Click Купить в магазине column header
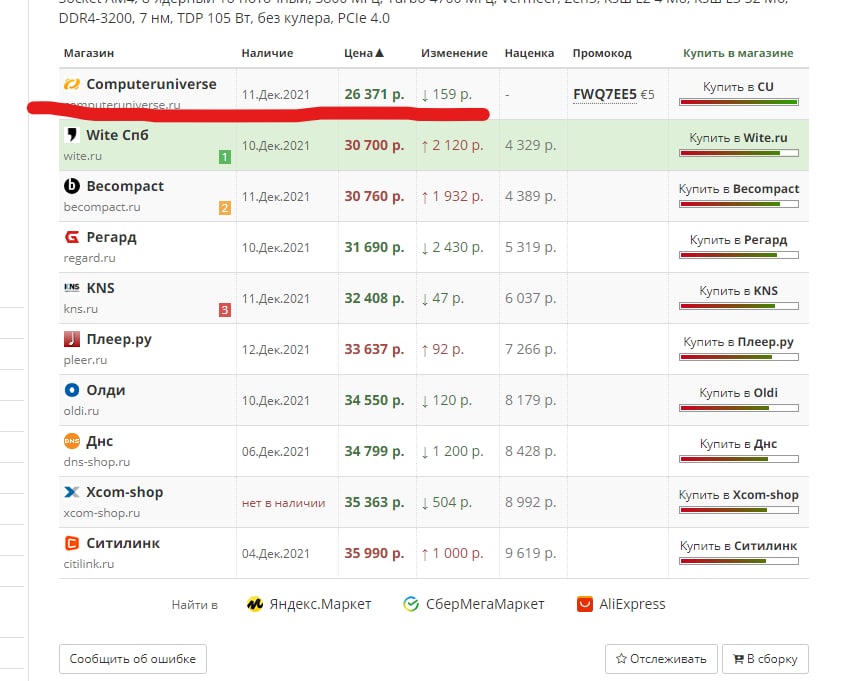This screenshot has width=844, height=681. (x=738, y=53)
